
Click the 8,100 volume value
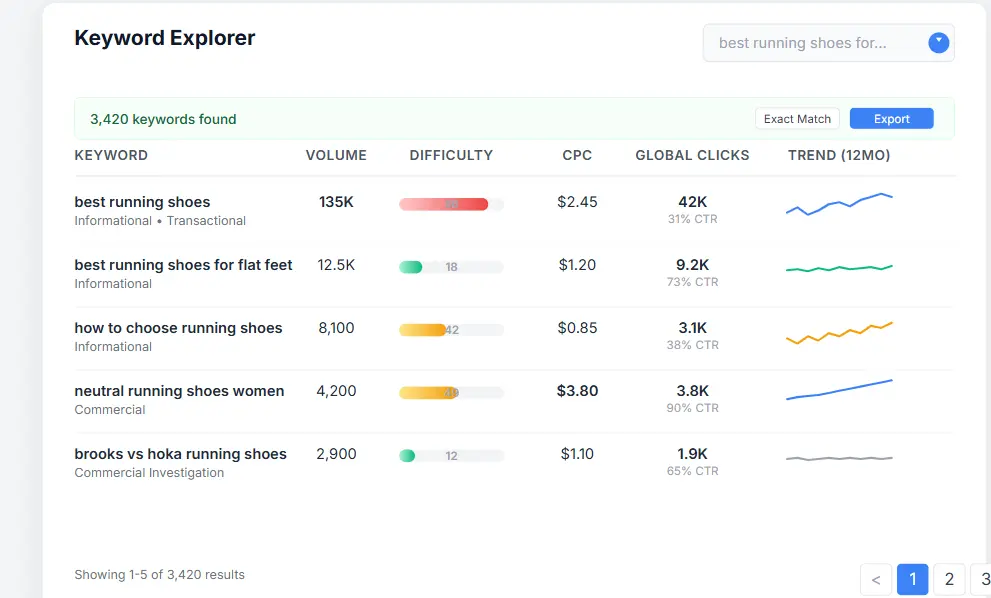pos(336,328)
